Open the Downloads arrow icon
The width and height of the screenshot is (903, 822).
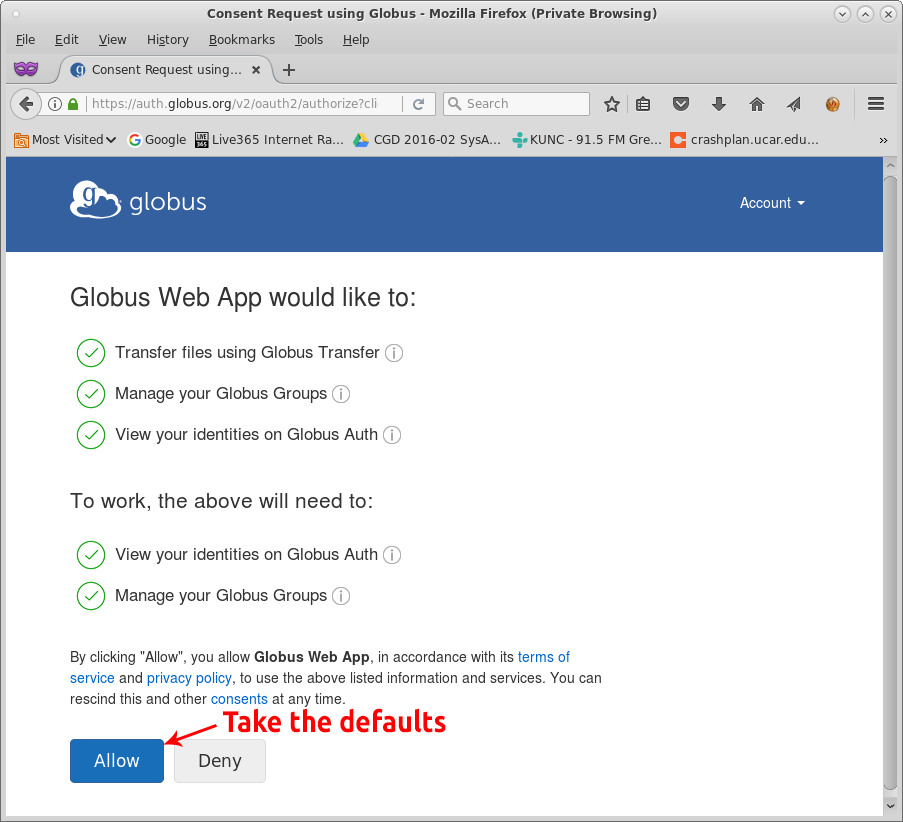click(718, 104)
